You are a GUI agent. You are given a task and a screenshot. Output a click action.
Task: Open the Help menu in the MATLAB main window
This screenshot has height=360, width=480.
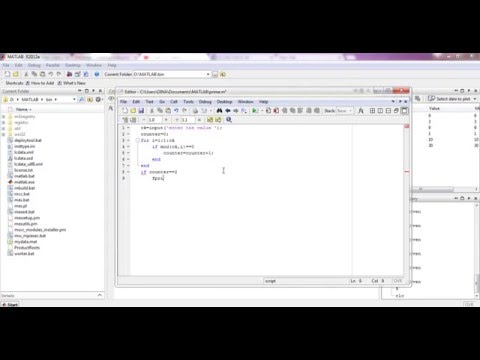tap(112, 65)
